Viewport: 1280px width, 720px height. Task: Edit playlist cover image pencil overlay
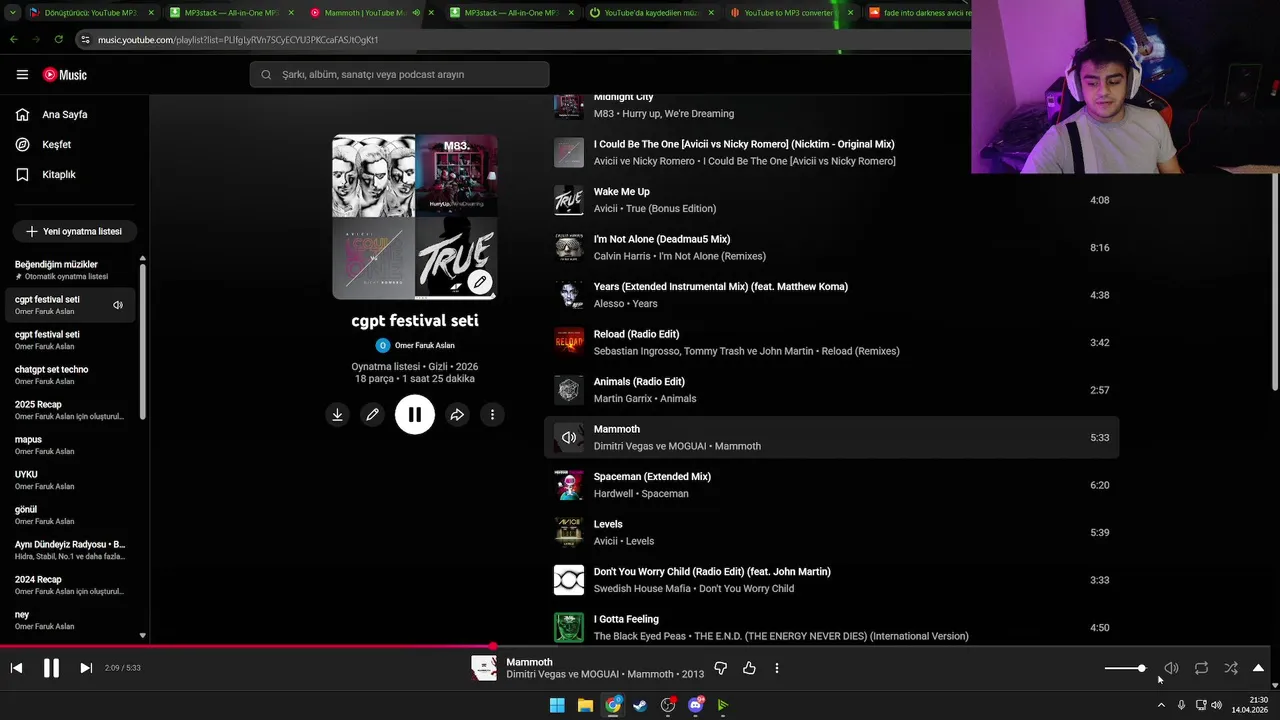[480, 282]
